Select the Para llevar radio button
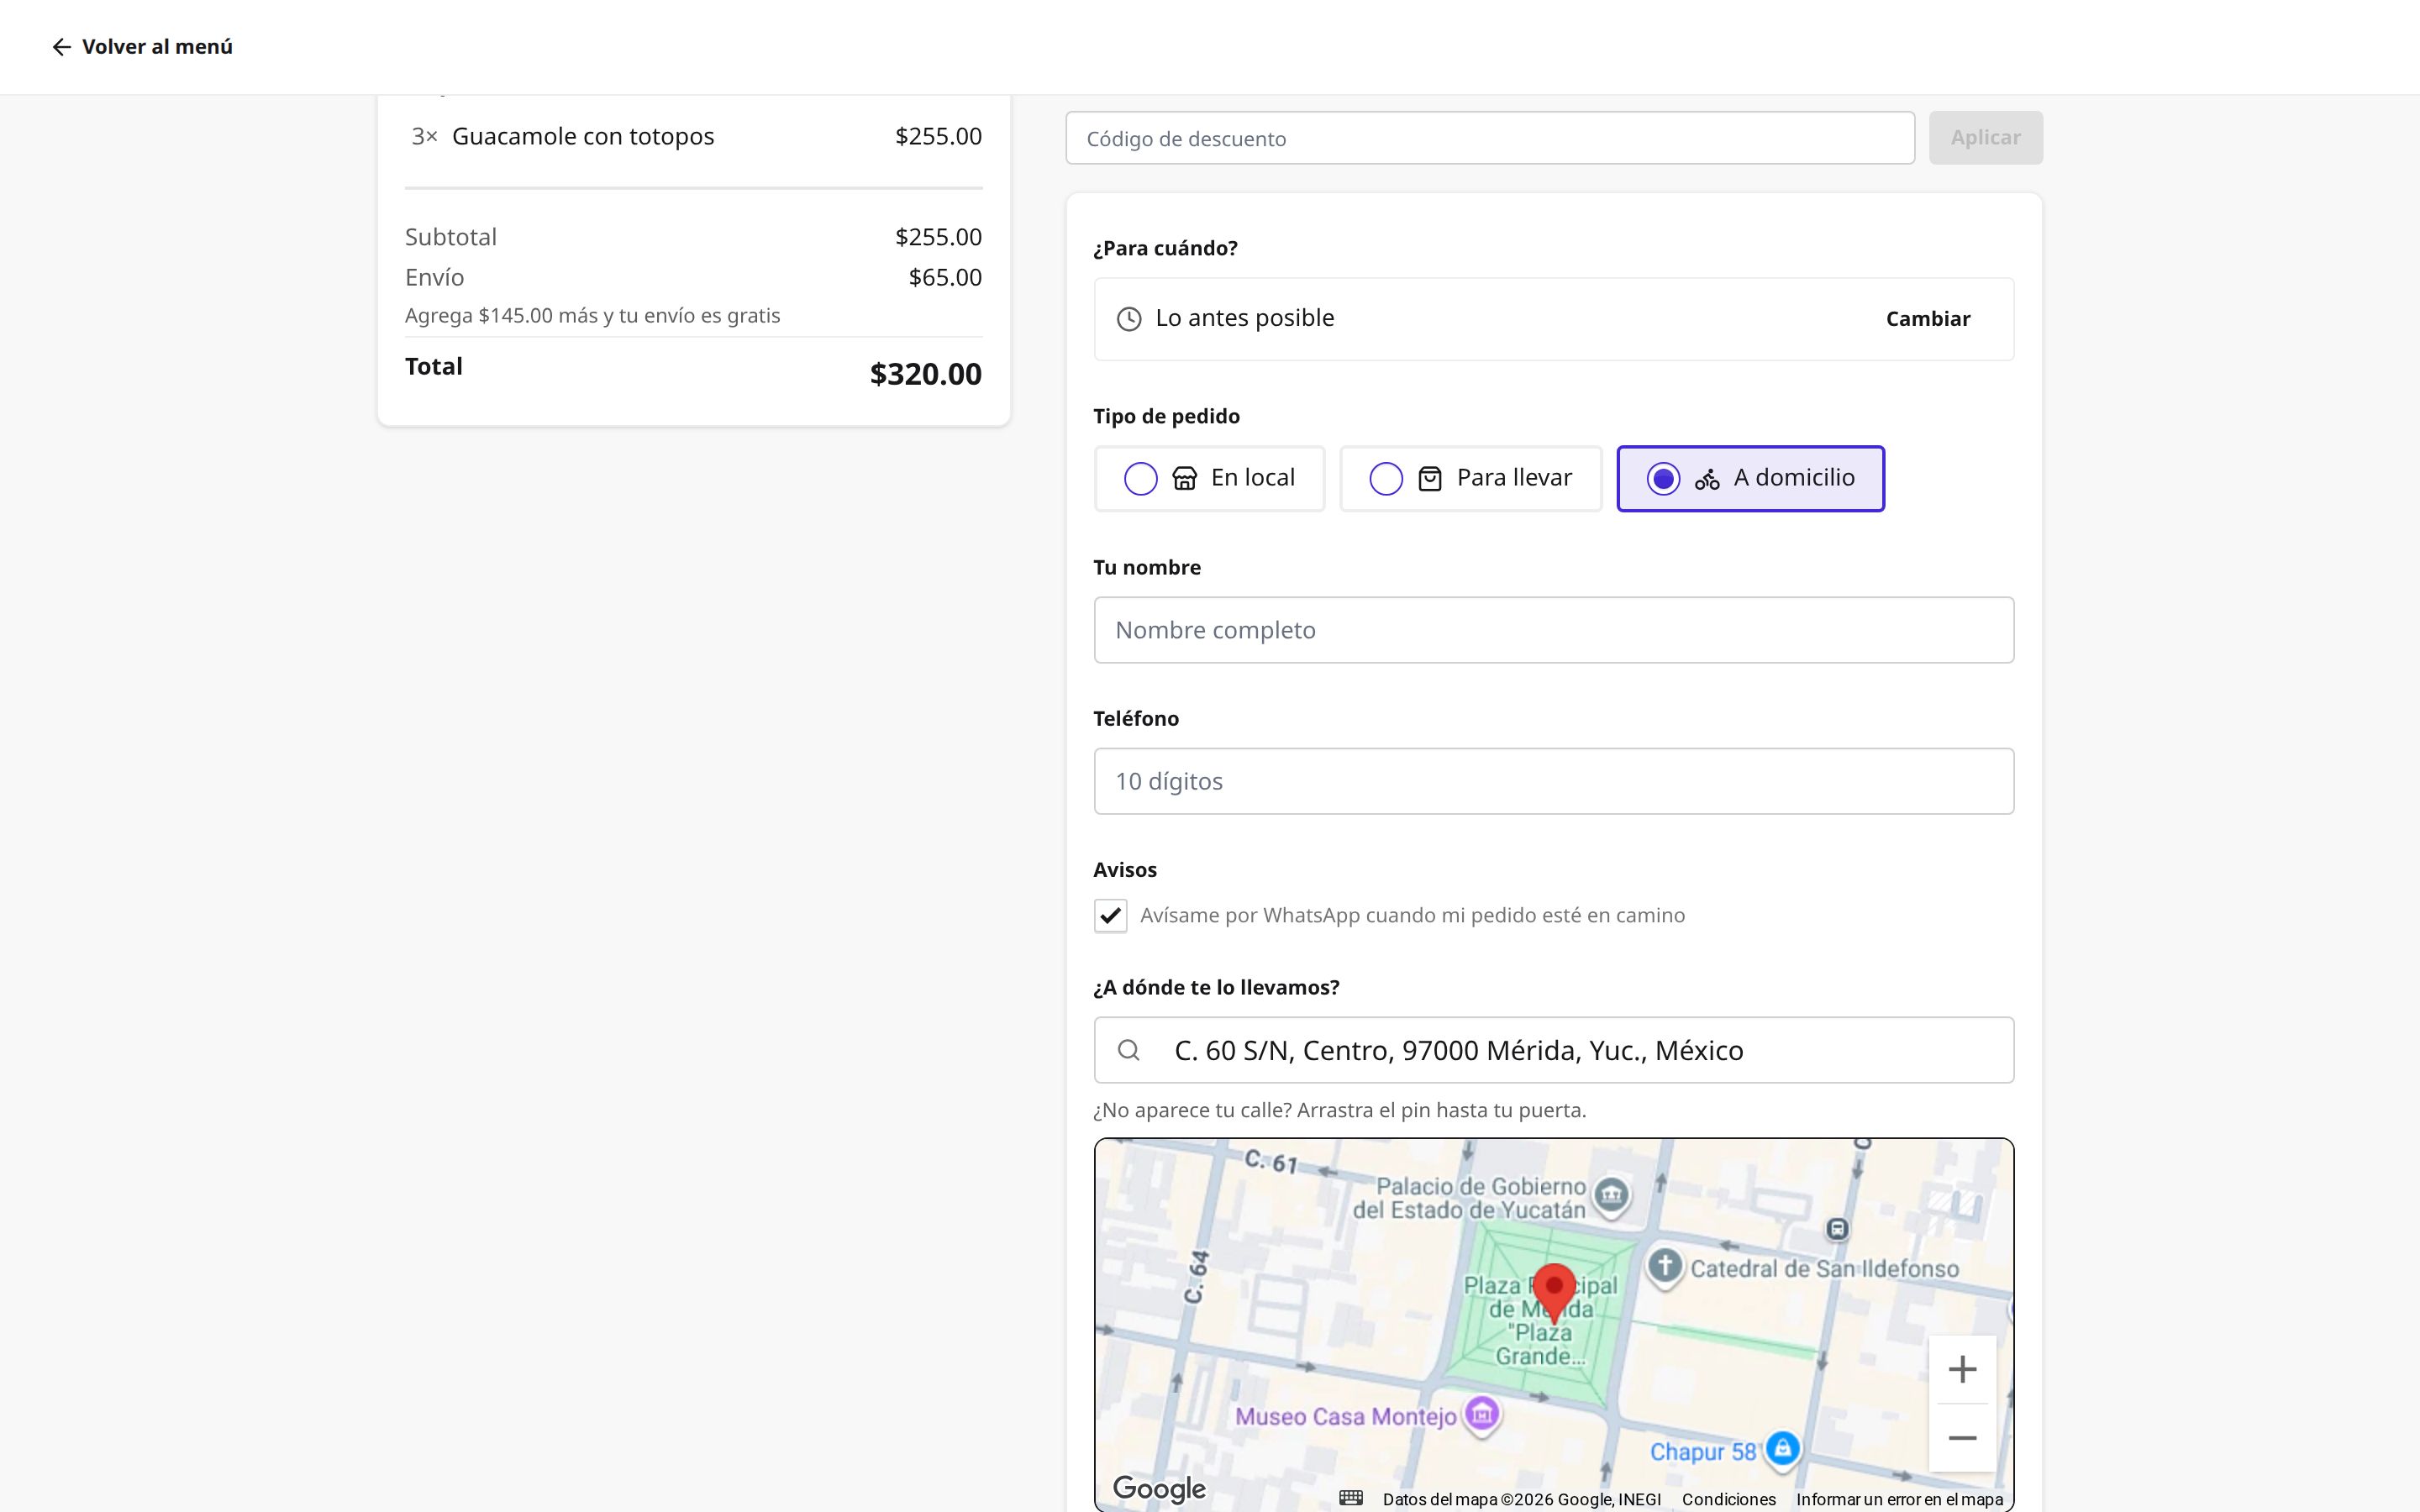The width and height of the screenshot is (2420, 1512). (1386, 479)
